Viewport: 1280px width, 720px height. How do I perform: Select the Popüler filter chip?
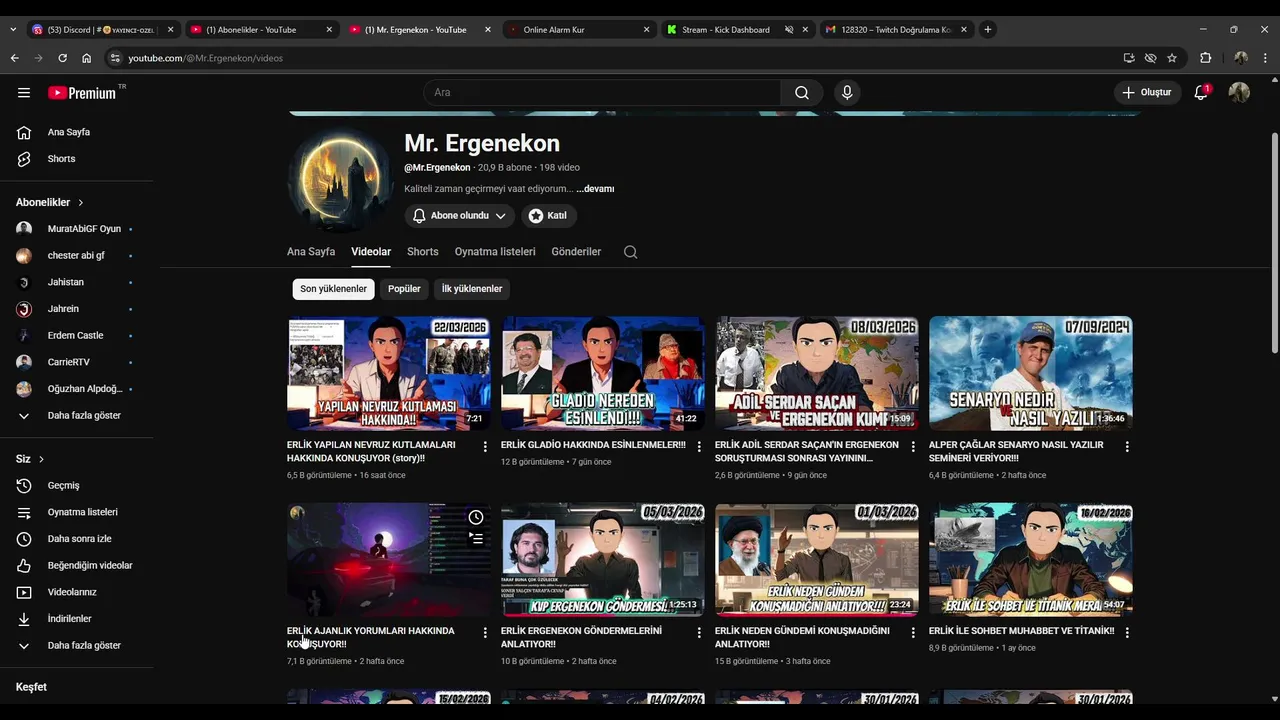[404, 289]
